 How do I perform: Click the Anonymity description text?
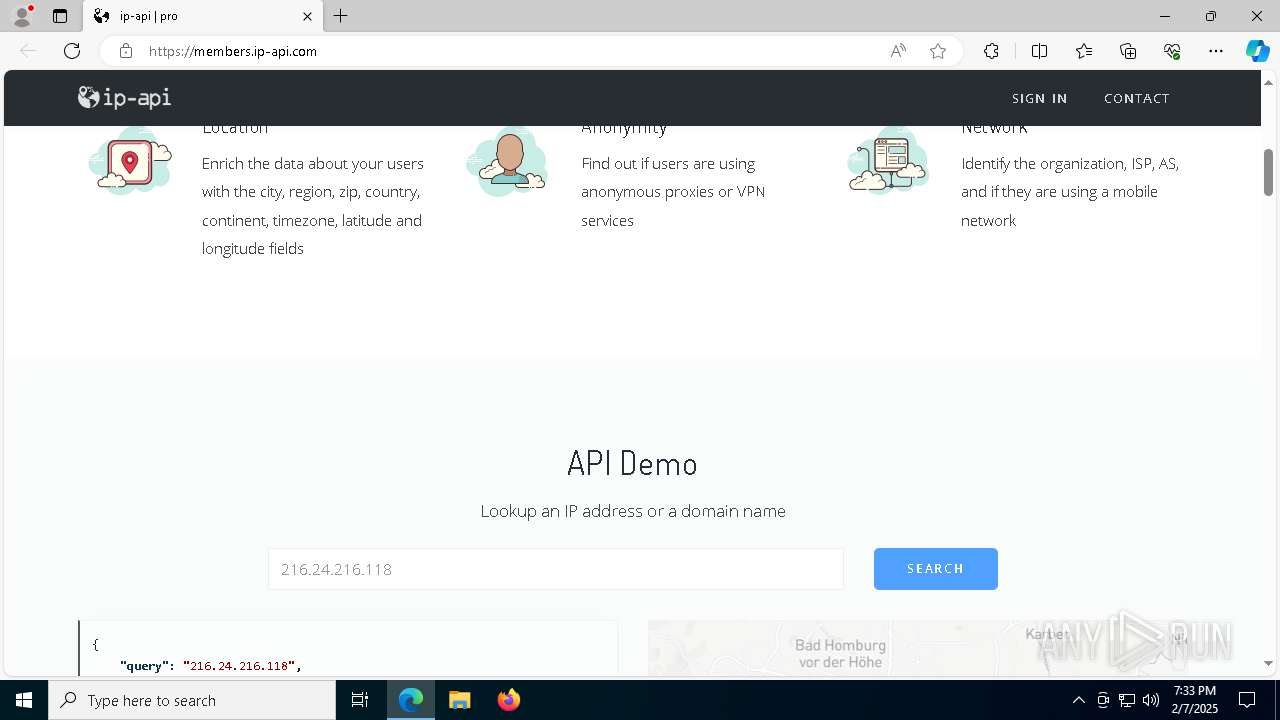coord(673,192)
